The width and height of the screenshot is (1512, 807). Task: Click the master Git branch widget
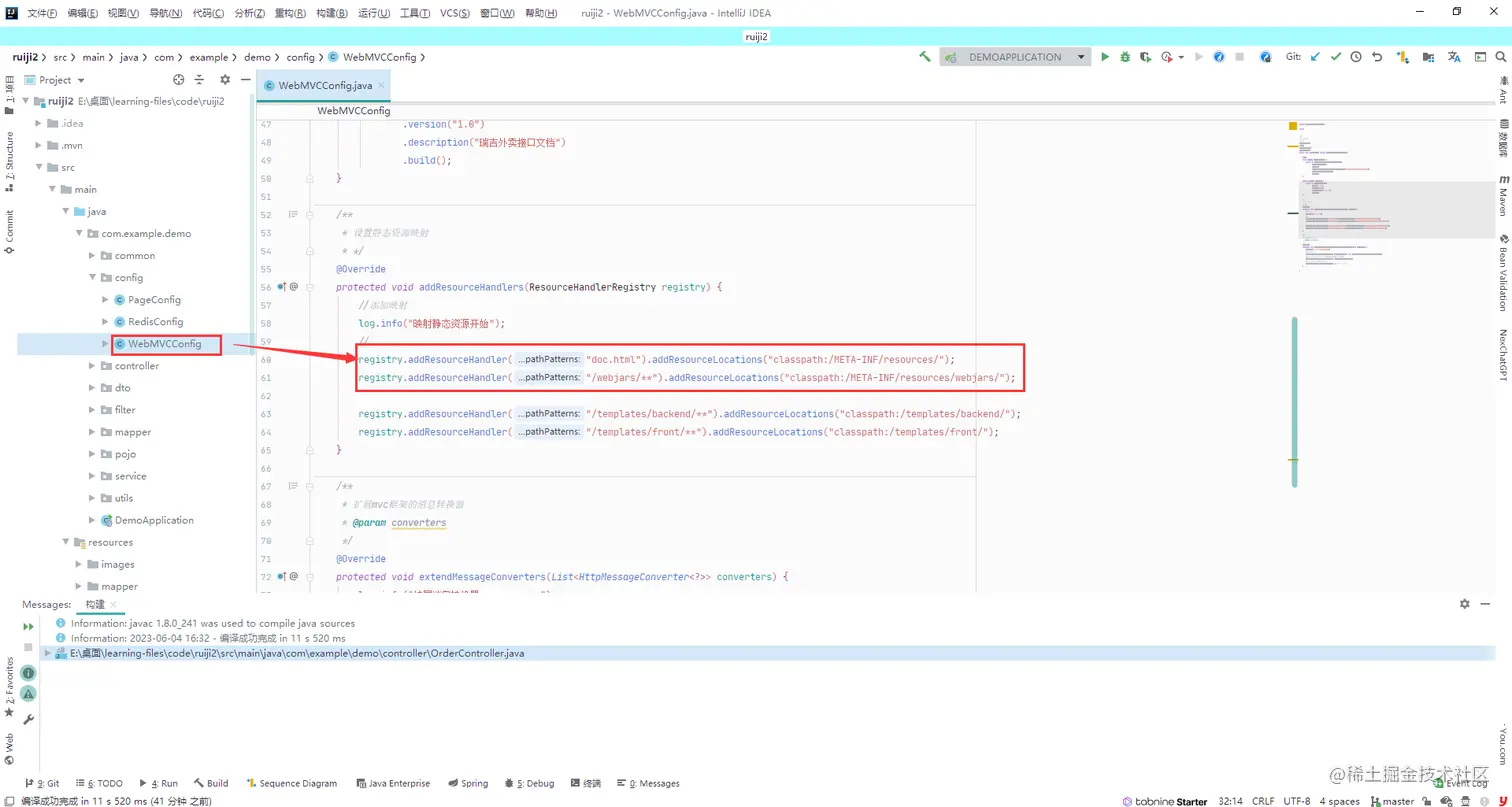pos(1393,801)
